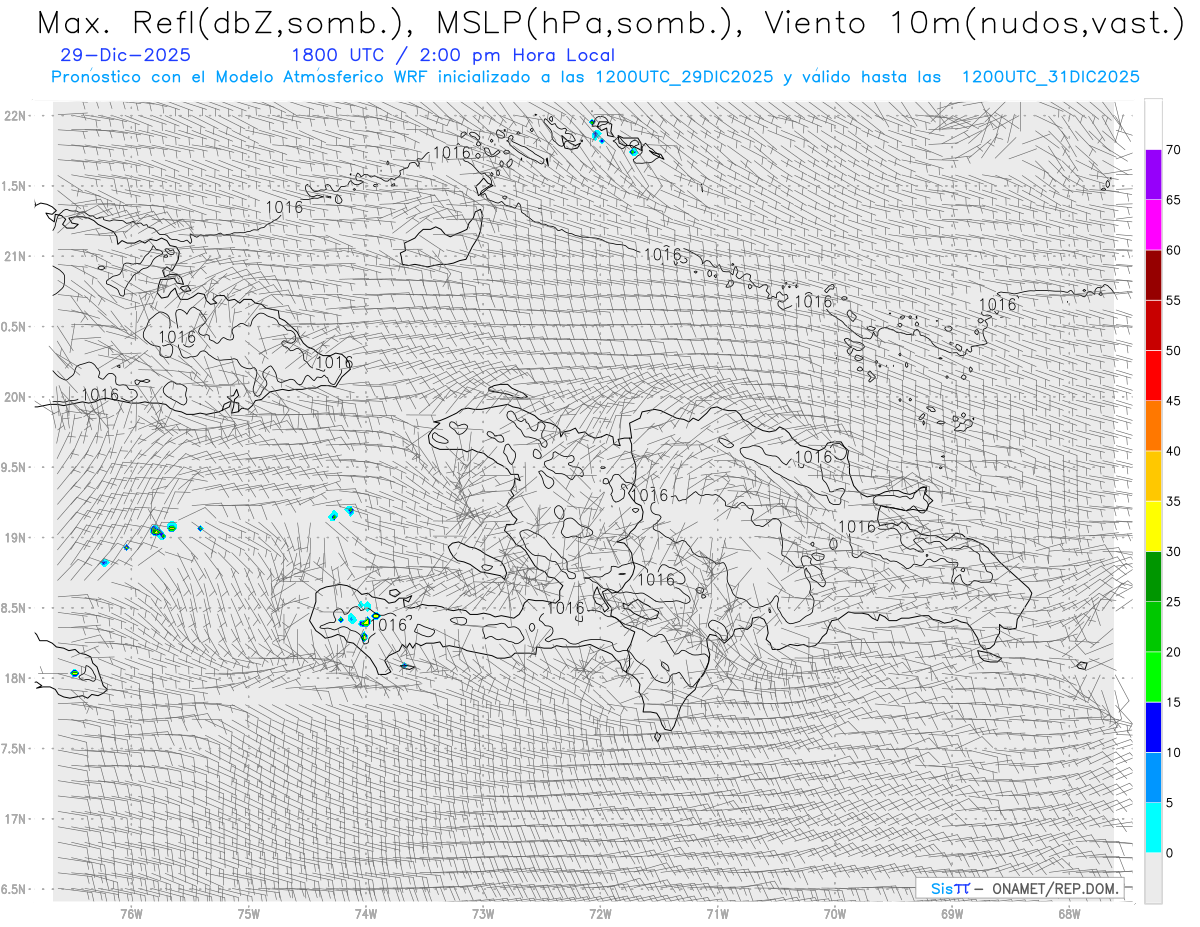Click the colorbar value label '35'
Screen dimensions: 1200x927
(x=1173, y=501)
